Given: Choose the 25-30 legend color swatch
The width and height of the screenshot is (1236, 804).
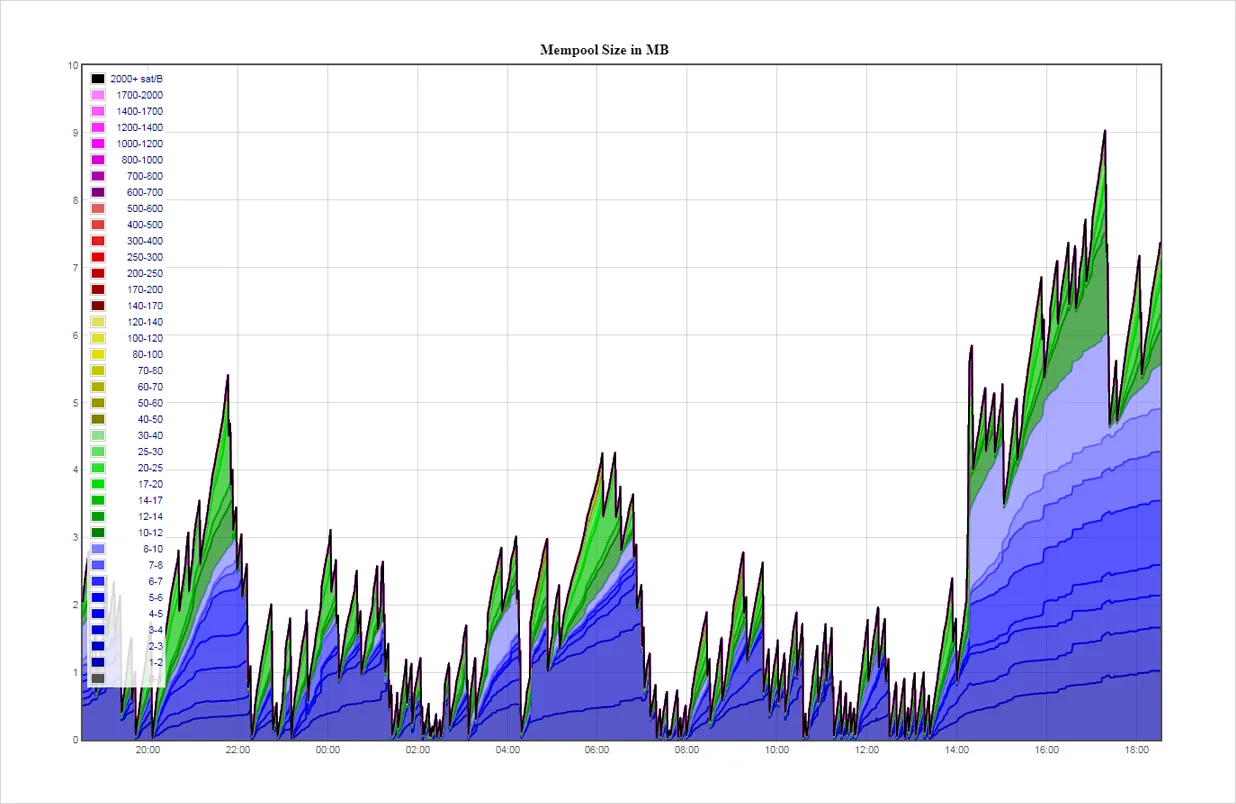Looking at the screenshot, I should [x=98, y=451].
